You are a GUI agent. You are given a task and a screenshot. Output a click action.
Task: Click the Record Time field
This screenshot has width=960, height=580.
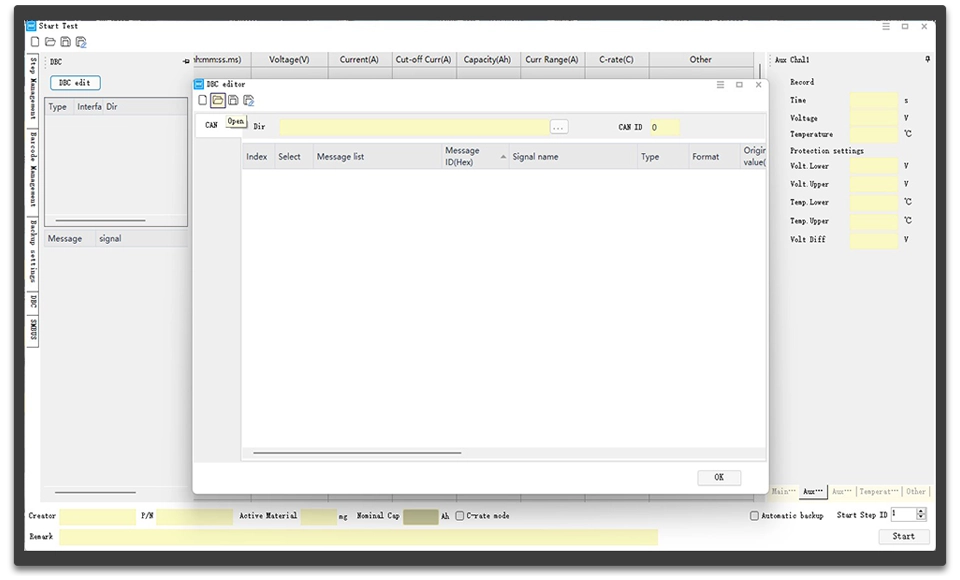tap(874, 100)
